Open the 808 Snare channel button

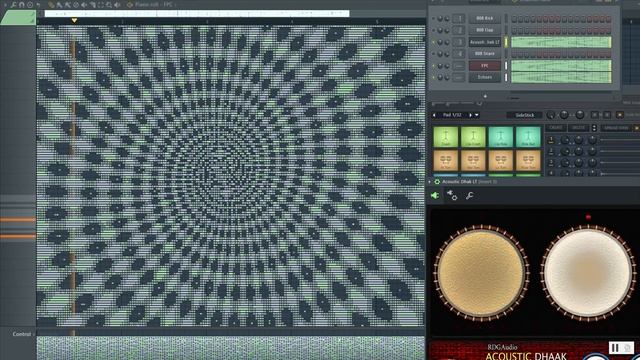click(x=484, y=54)
